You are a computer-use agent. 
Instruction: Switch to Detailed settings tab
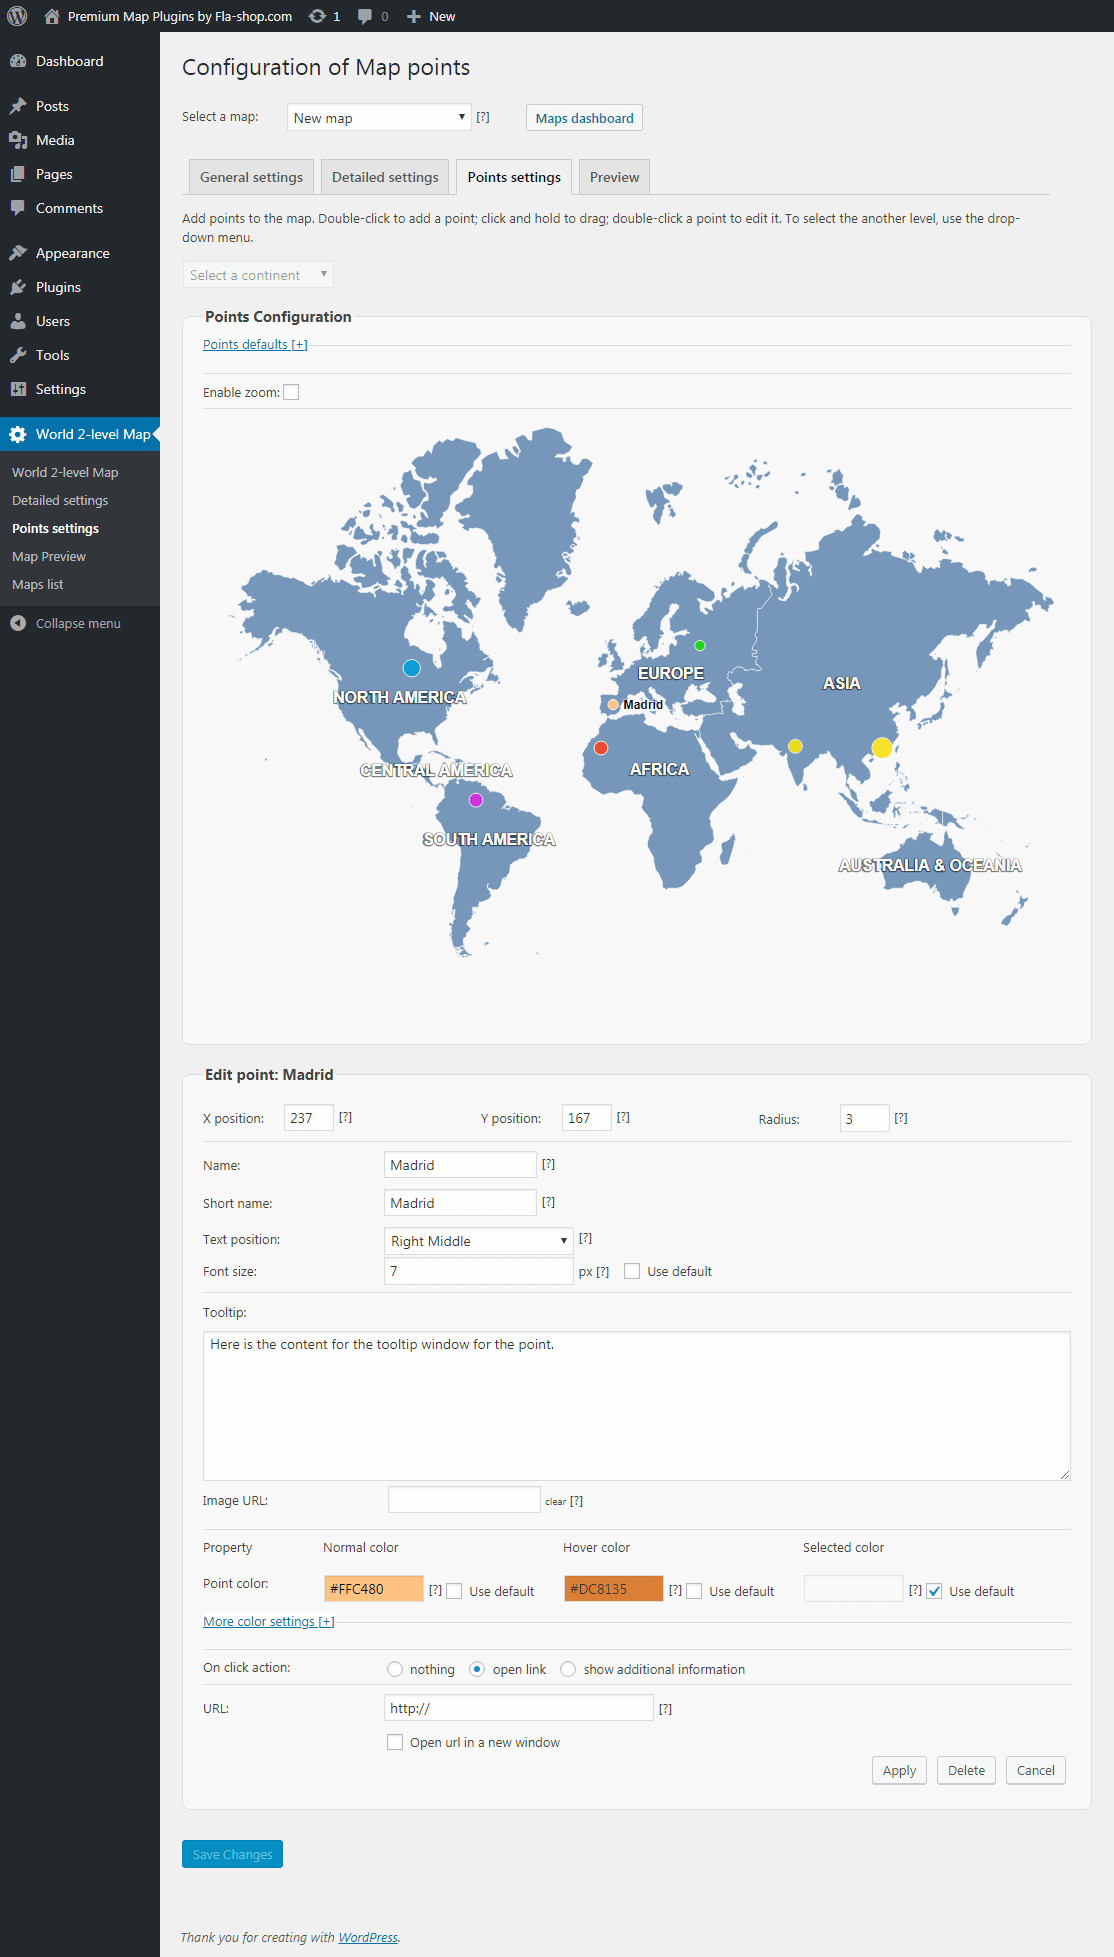(385, 177)
